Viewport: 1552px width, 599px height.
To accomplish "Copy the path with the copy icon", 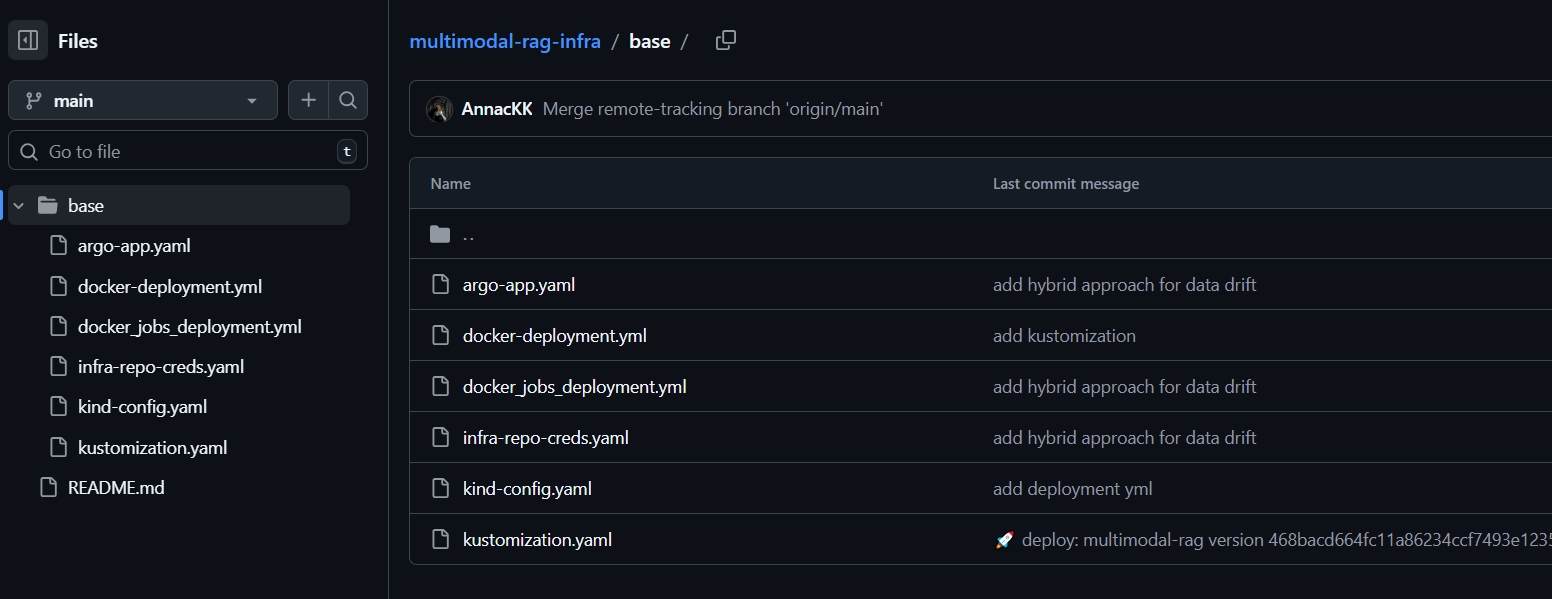I will [x=726, y=41].
